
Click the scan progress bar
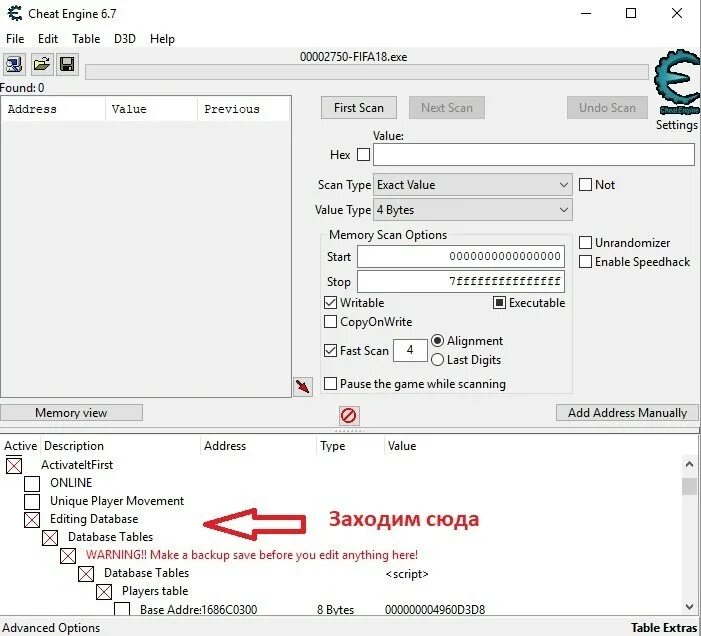click(x=367, y=72)
